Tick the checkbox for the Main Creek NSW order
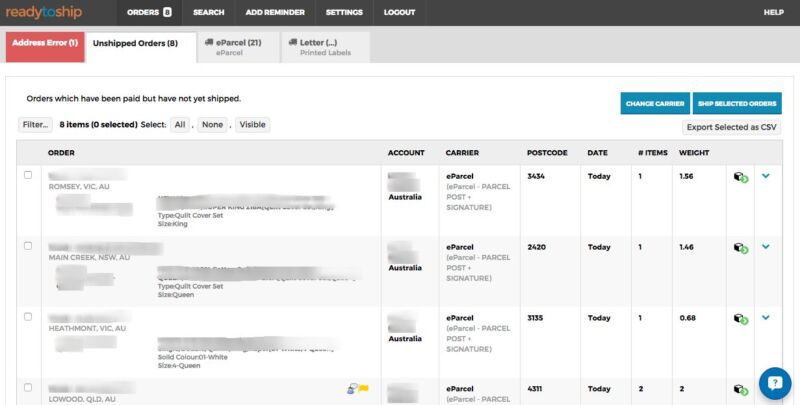800x405 pixels. pyautogui.click(x=28, y=246)
